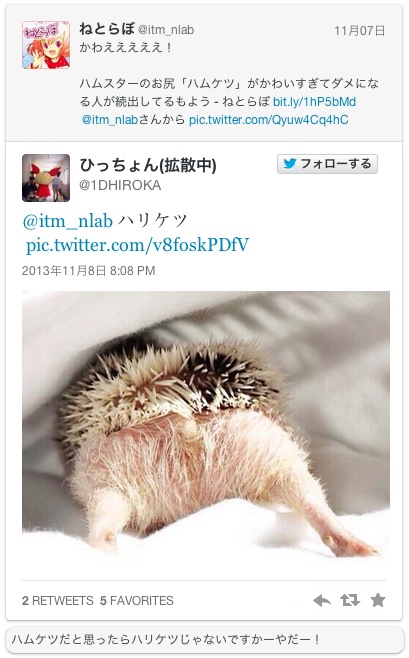Click the favorite star icon

coord(378,600)
